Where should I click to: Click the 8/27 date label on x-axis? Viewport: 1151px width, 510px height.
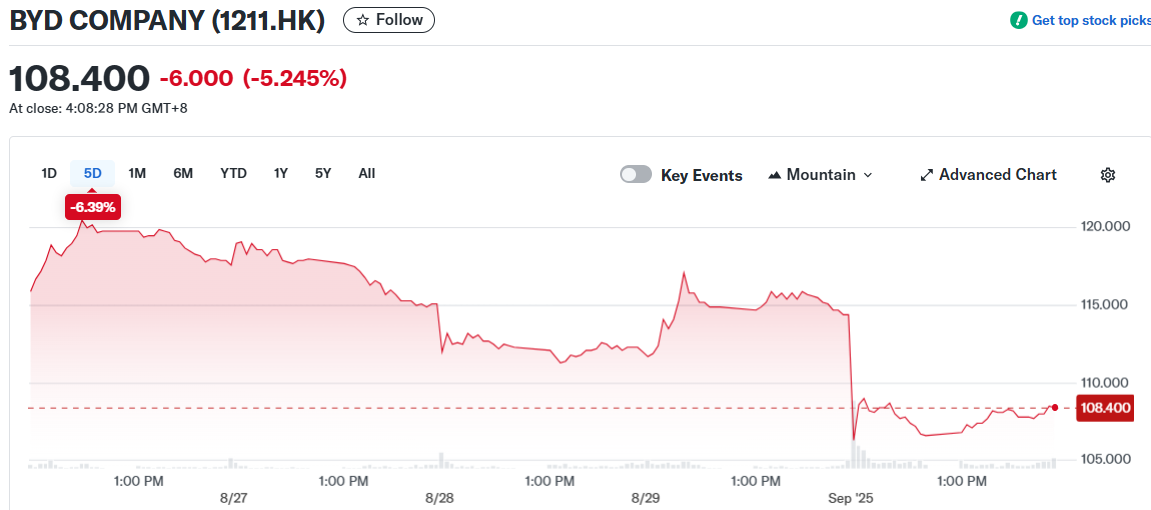[233, 498]
